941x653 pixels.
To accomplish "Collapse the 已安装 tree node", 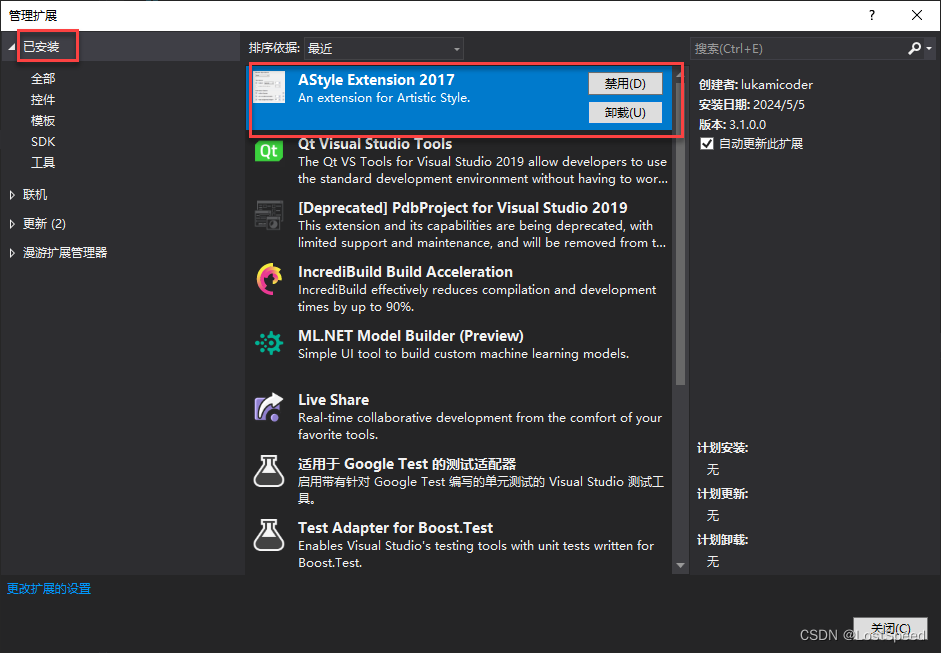I will tap(11, 47).
